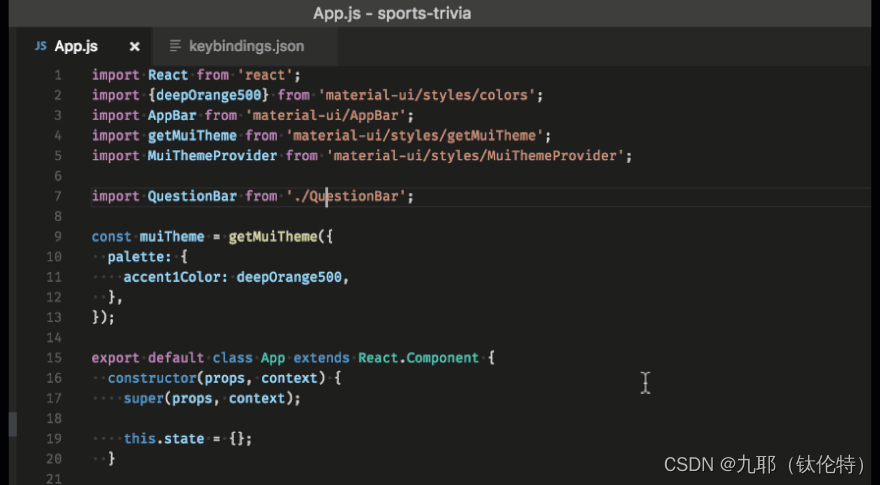Select line number 1 in the gutter
Image resolution: width=880 pixels, height=485 pixels.
[x=58, y=75]
